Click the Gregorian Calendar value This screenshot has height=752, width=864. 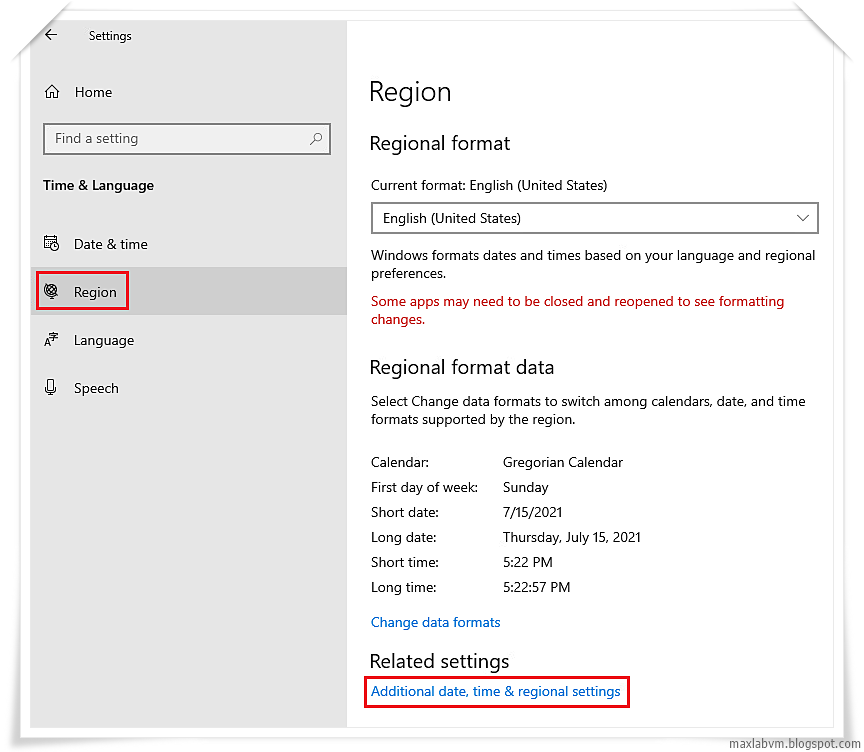tap(563, 462)
